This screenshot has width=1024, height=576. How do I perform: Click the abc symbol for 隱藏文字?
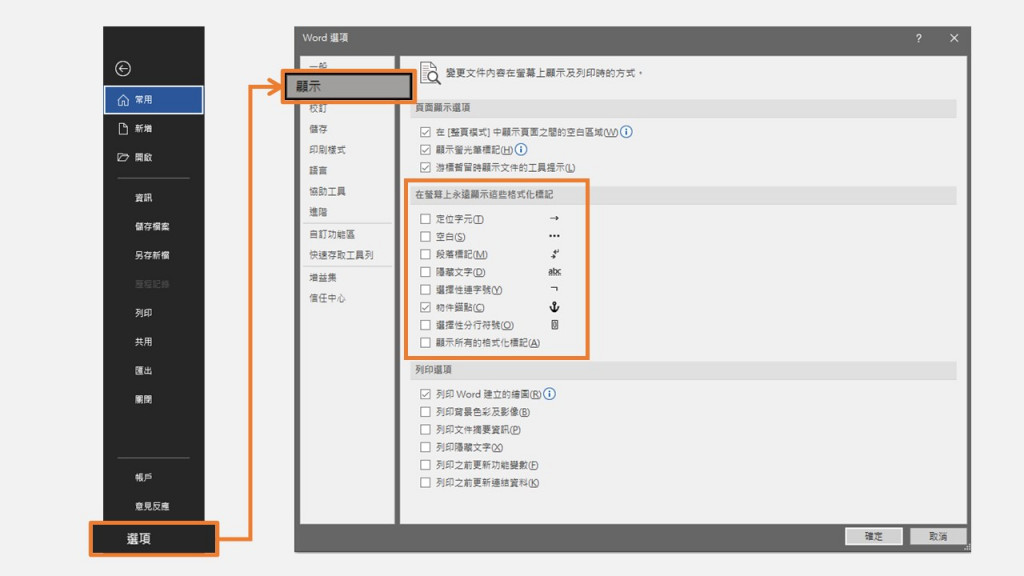pyautogui.click(x=554, y=272)
